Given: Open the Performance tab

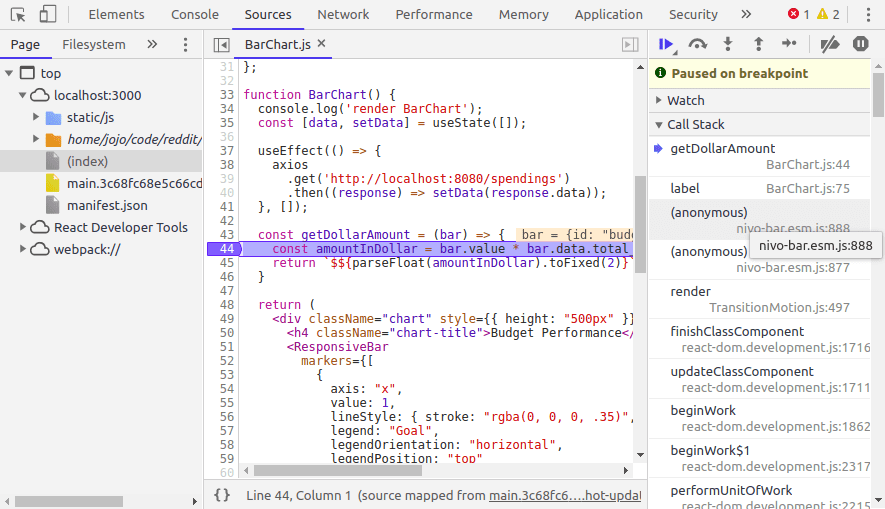Looking at the screenshot, I should pyautogui.click(x=434, y=15).
